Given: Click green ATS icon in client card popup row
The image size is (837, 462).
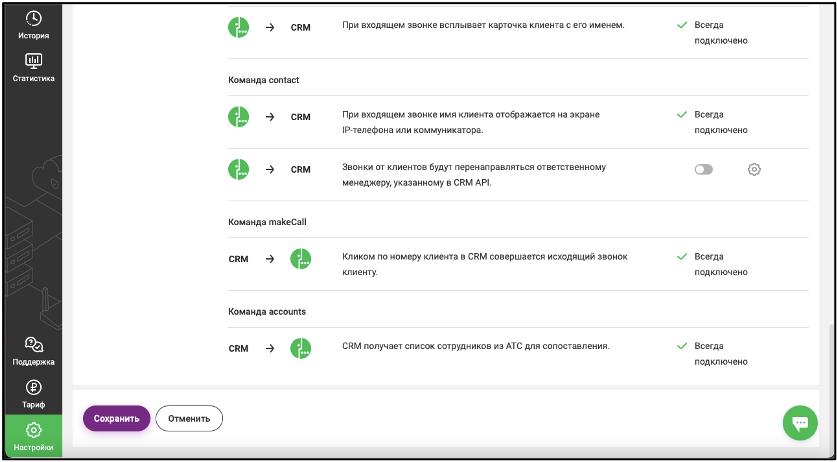Looking at the screenshot, I should click(239, 27).
